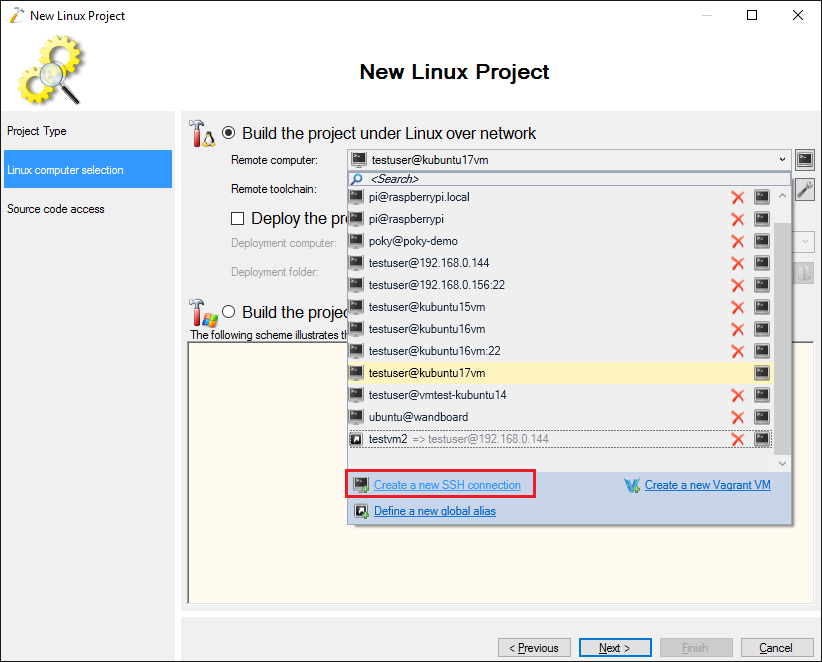
Task: Define a new global alias
Action: [x=435, y=511]
